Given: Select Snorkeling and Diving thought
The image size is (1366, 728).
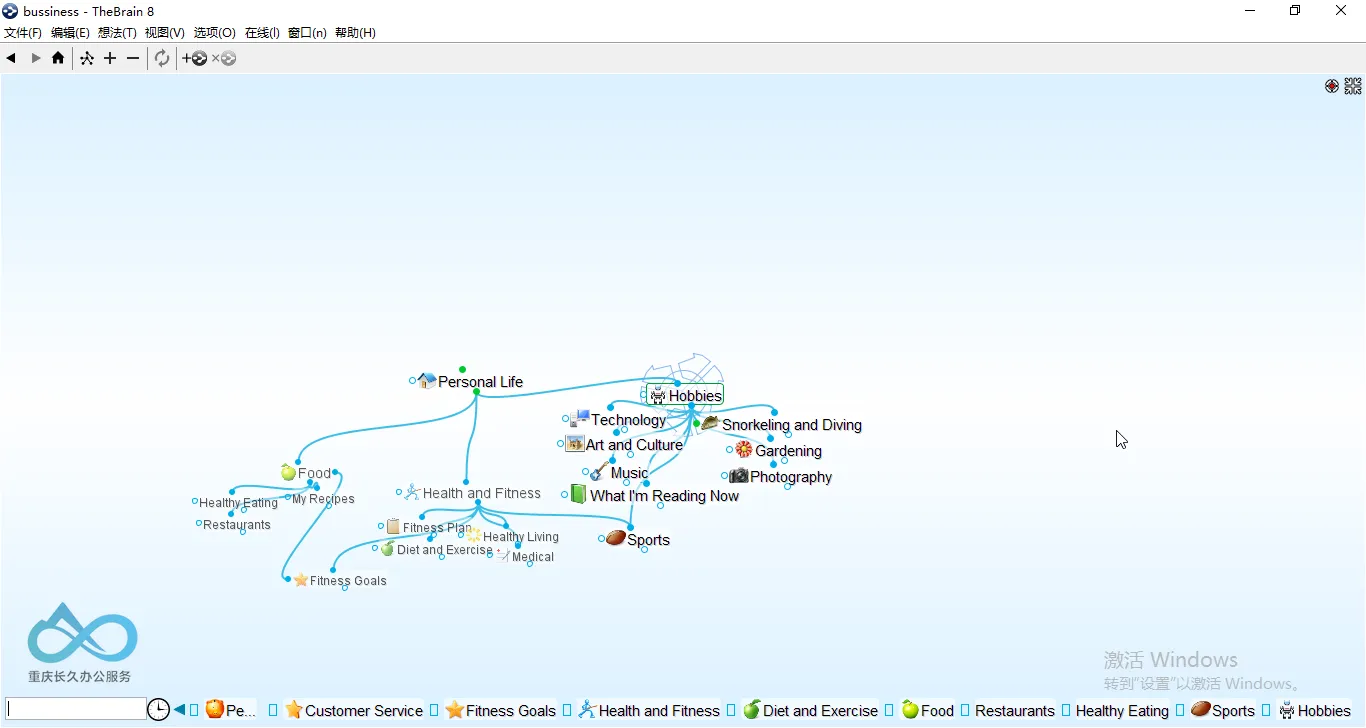Looking at the screenshot, I should pos(792,425).
